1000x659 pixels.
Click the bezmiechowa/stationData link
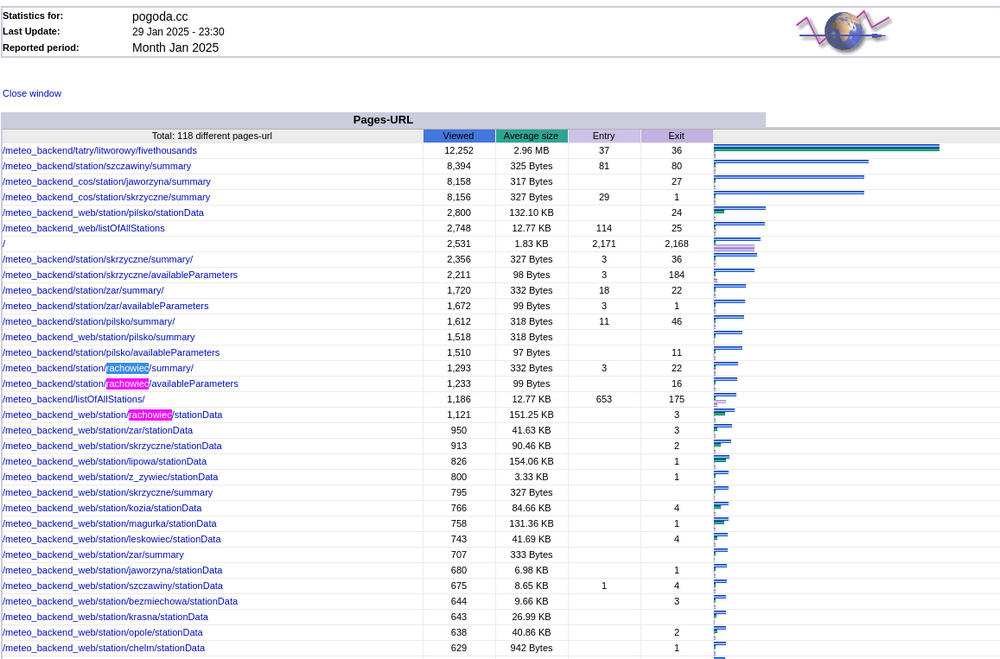120,601
